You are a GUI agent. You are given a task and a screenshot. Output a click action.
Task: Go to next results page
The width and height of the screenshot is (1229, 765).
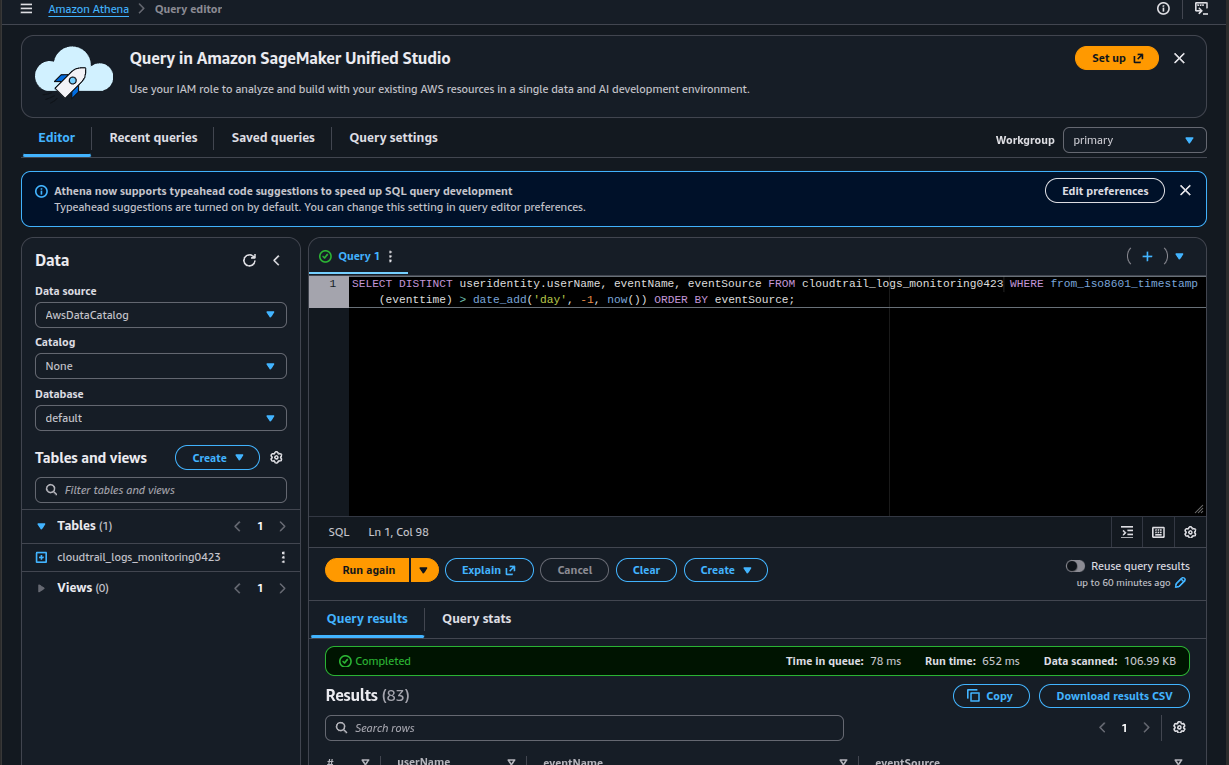(1146, 728)
